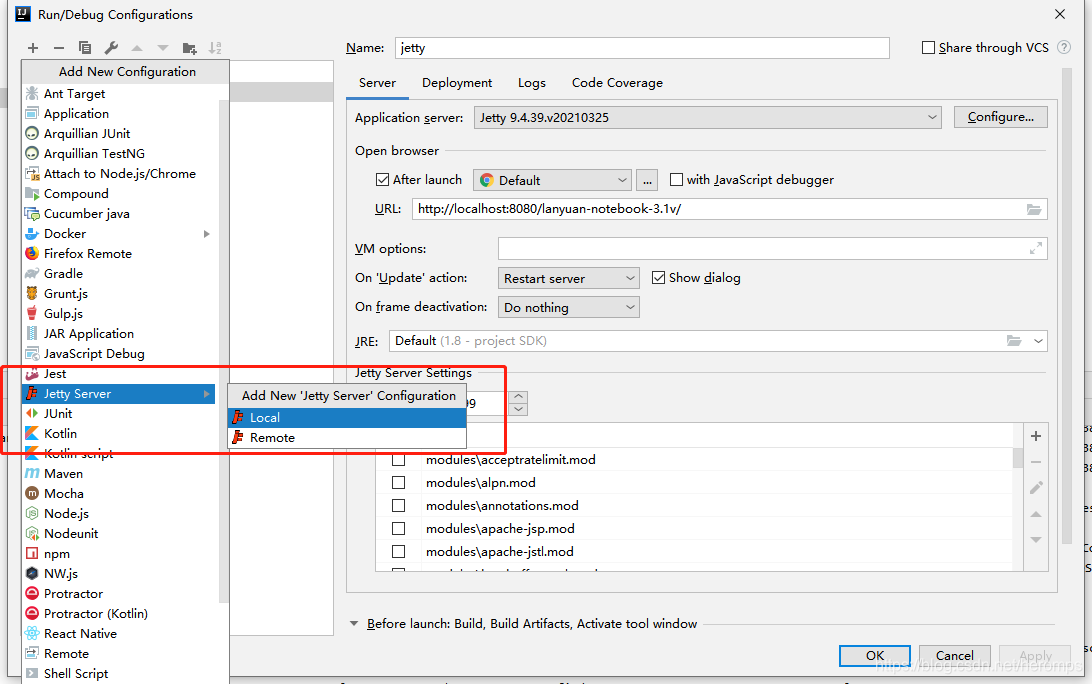1092x684 pixels.
Task: Increase Jetty port with stepper up
Action: point(518,397)
